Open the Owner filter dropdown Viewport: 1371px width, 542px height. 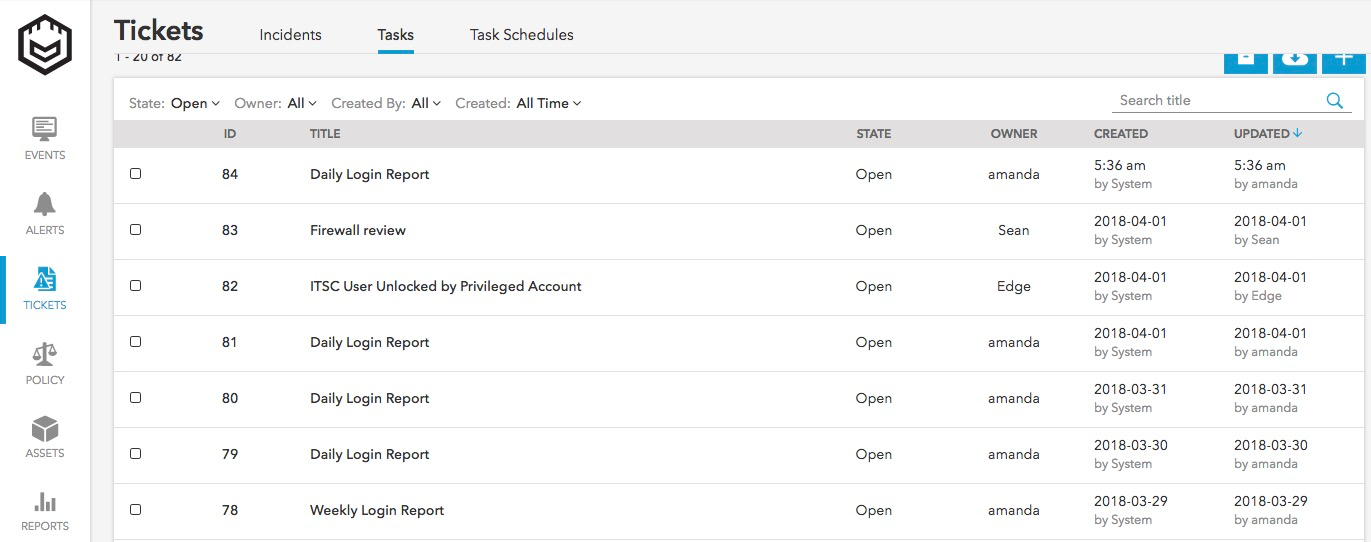click(x=301, y=103)
